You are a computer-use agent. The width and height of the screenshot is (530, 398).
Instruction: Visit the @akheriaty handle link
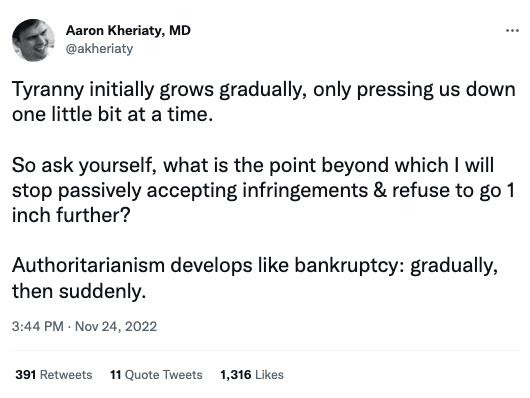coord(99,49)
